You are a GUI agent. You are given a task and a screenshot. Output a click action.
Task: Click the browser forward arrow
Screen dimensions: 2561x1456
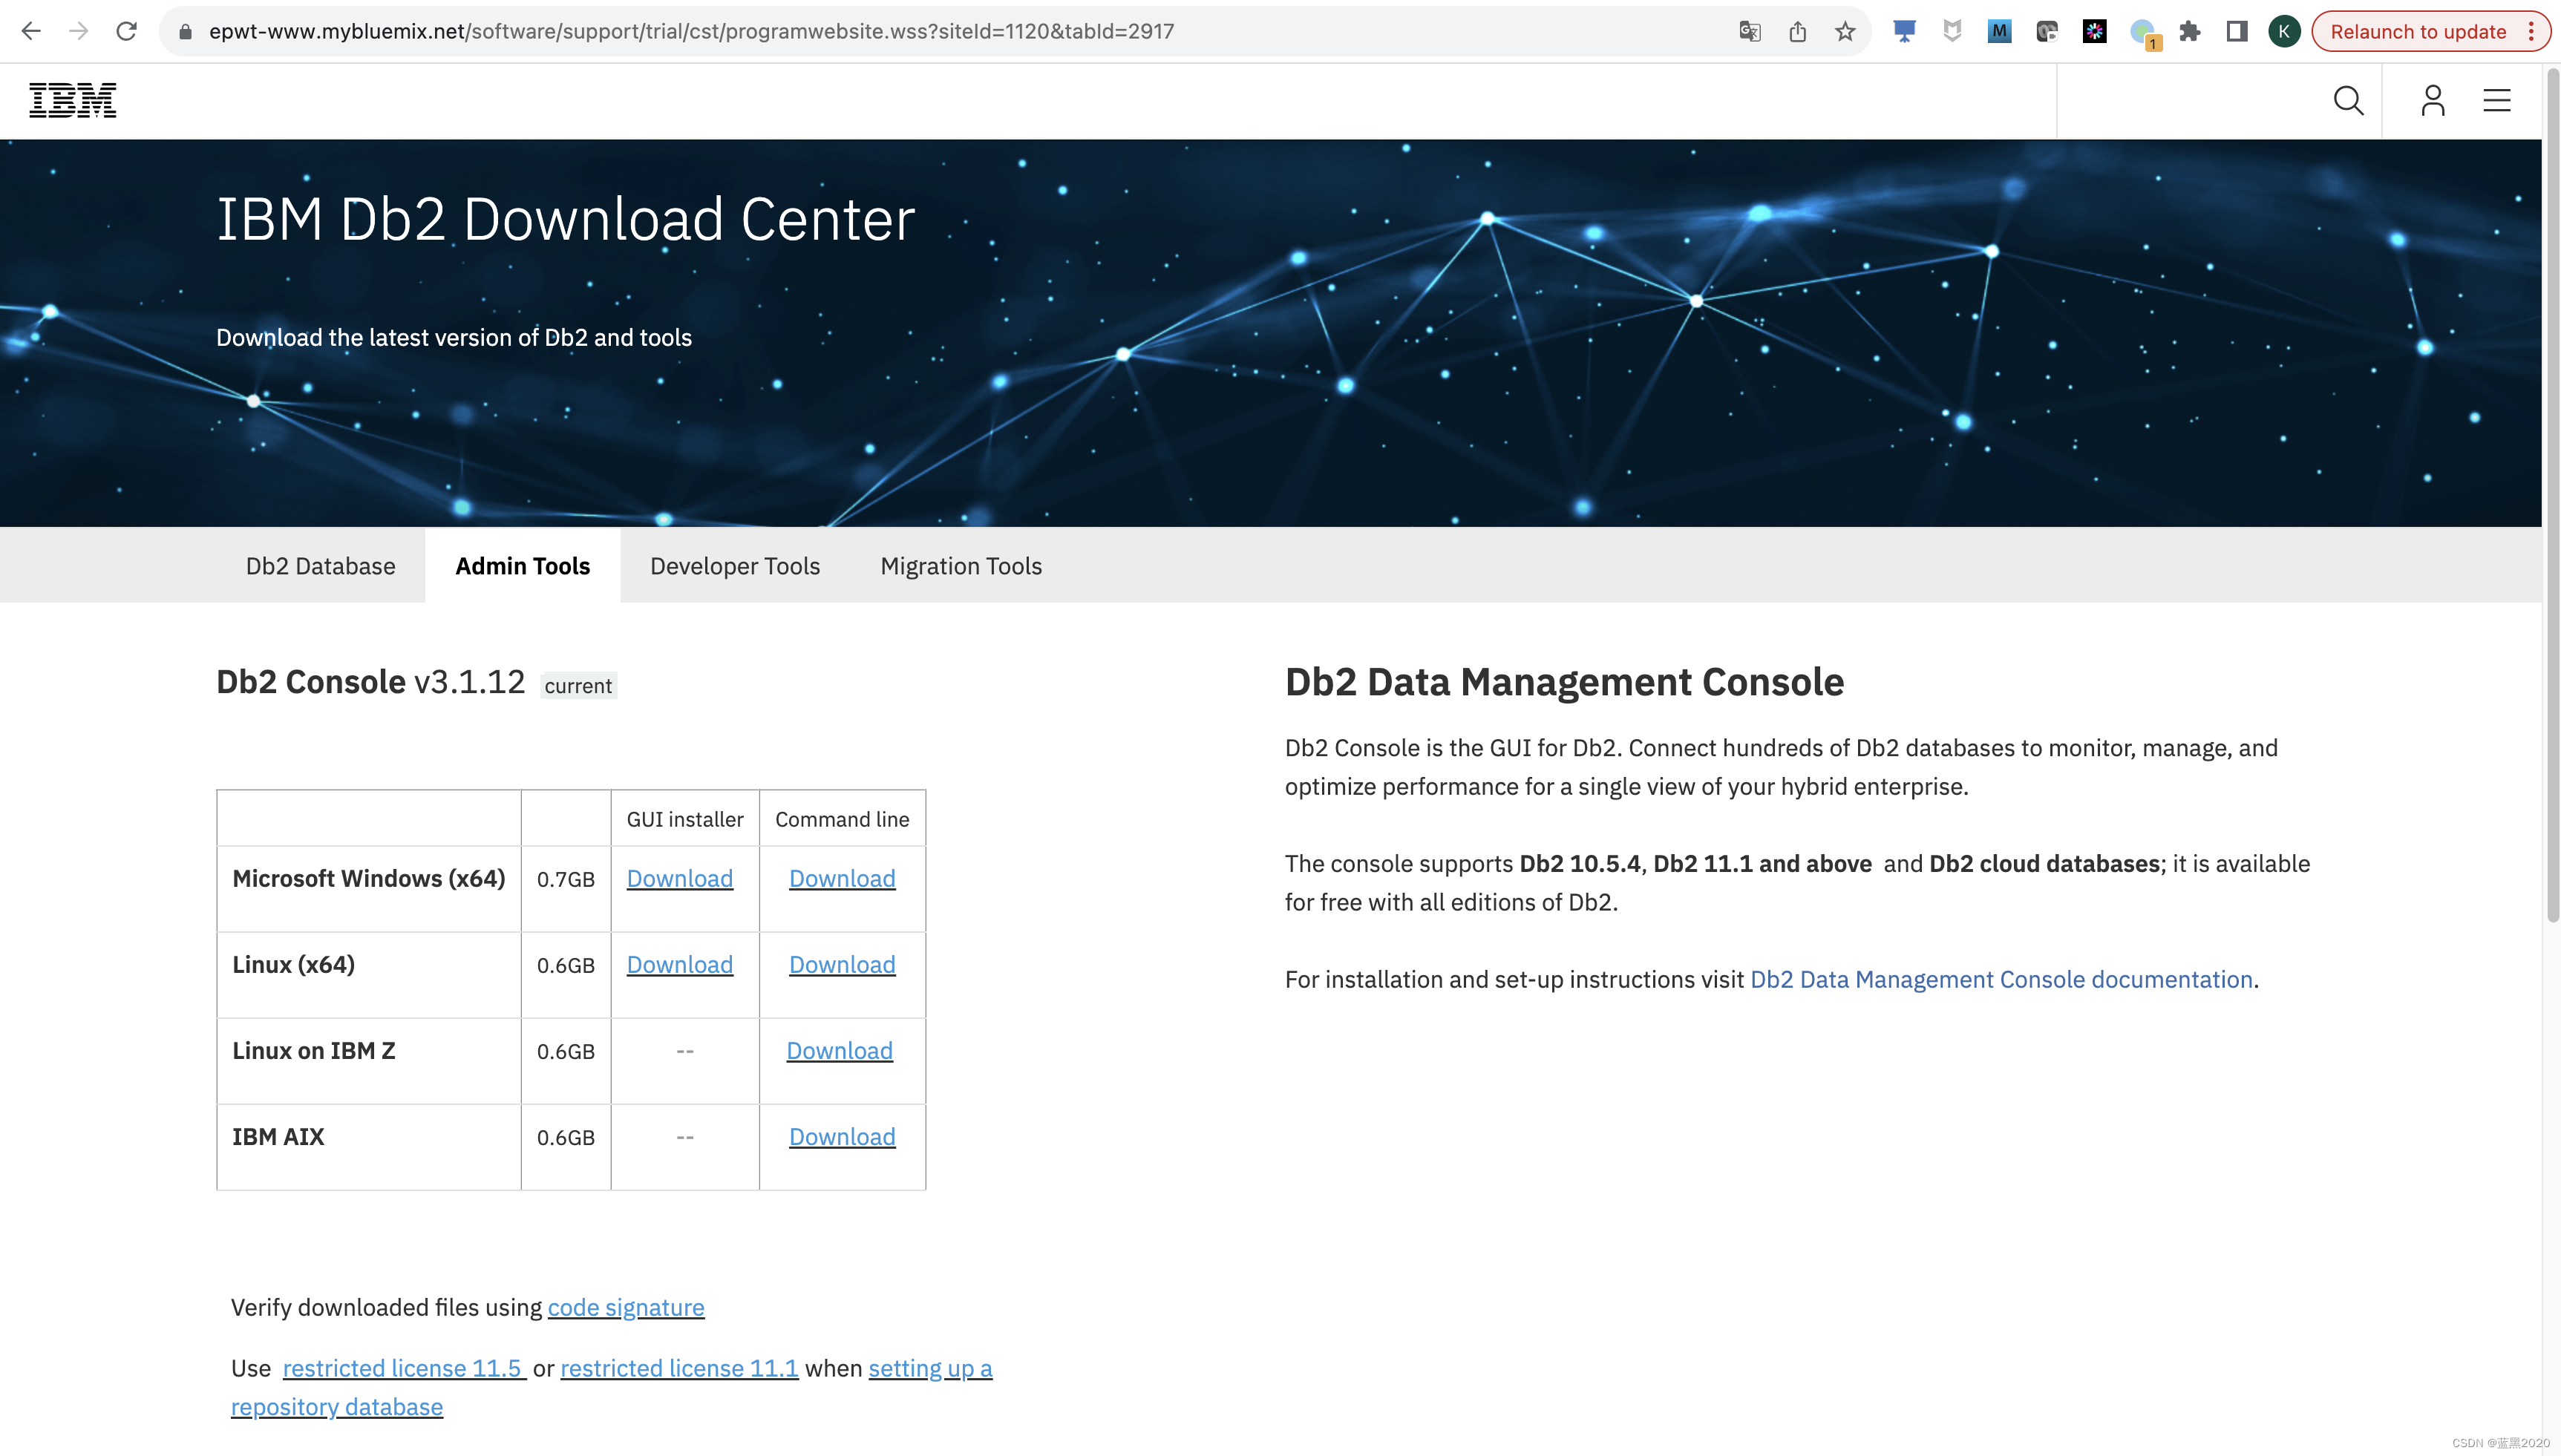pos(78,31)
